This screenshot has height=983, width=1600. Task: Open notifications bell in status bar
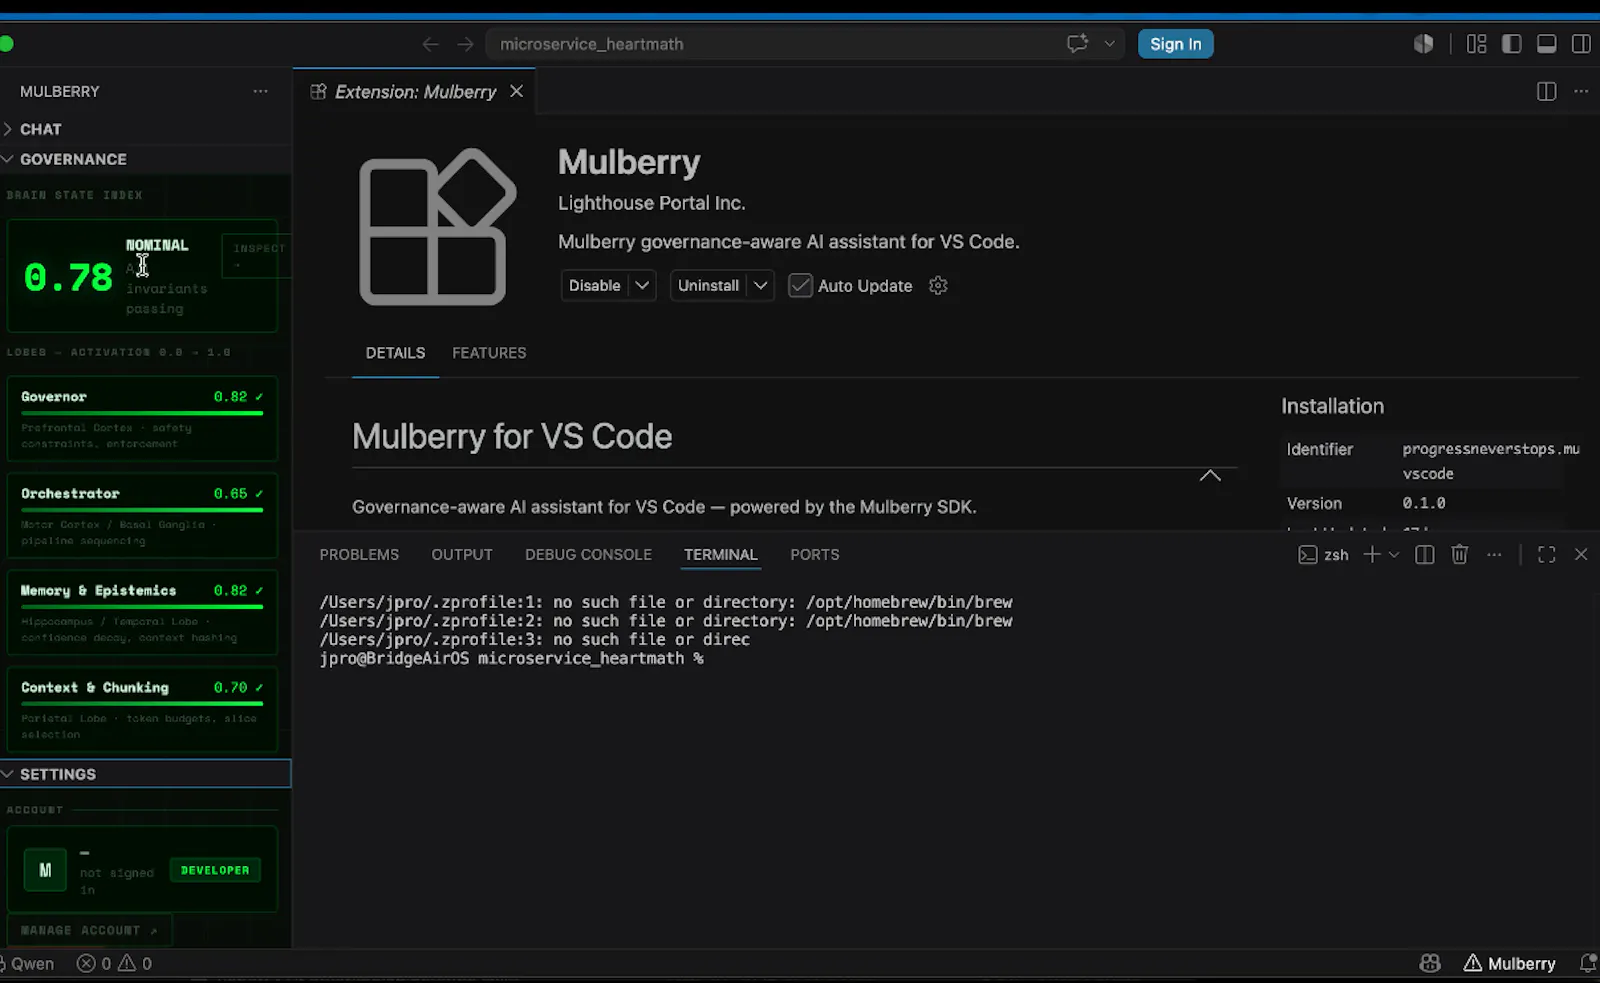click(1588, 963)
